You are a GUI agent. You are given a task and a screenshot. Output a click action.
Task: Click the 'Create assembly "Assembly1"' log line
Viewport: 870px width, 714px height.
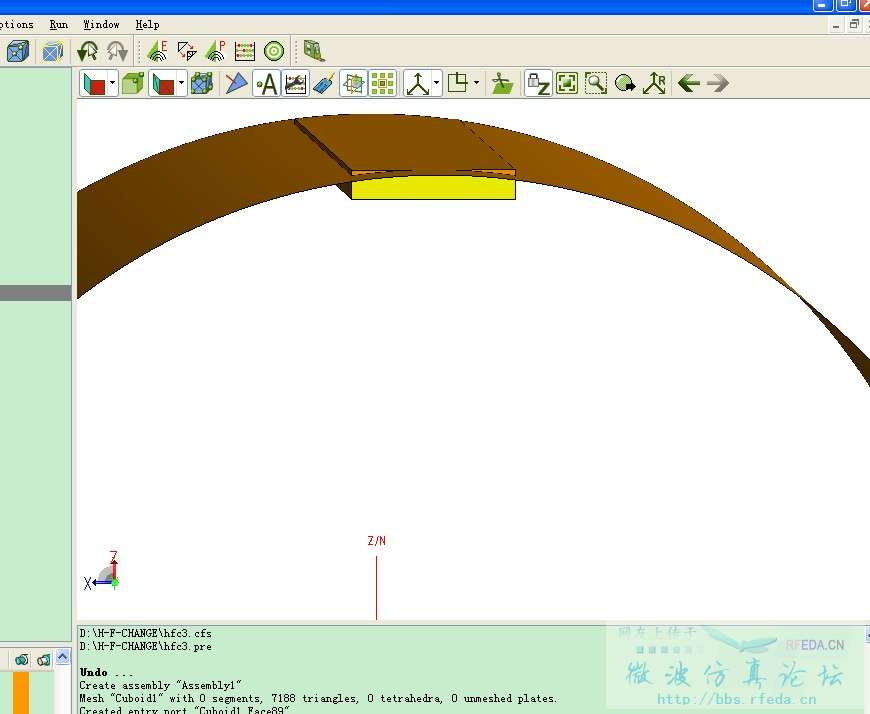(160, 686)
